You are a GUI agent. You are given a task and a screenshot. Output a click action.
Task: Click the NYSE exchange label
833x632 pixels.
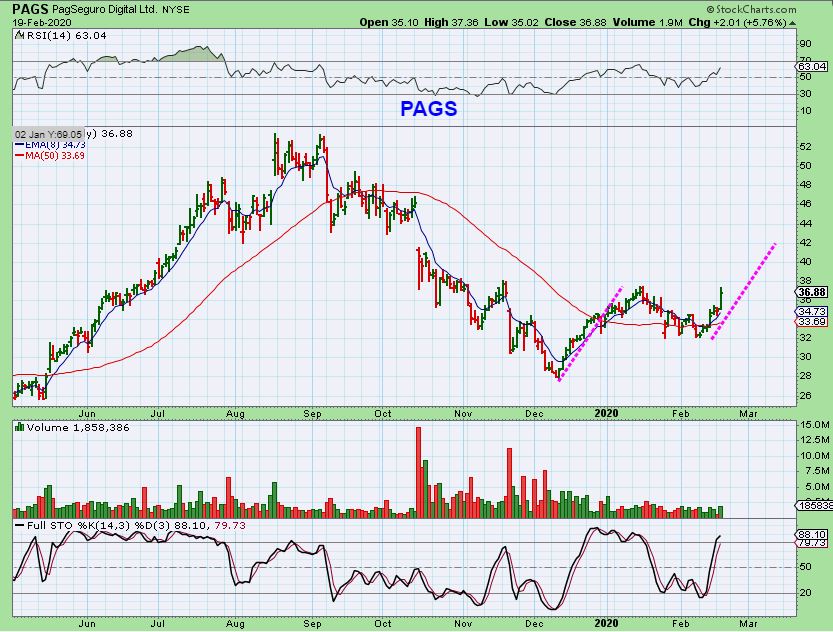(x=176, y=9)
